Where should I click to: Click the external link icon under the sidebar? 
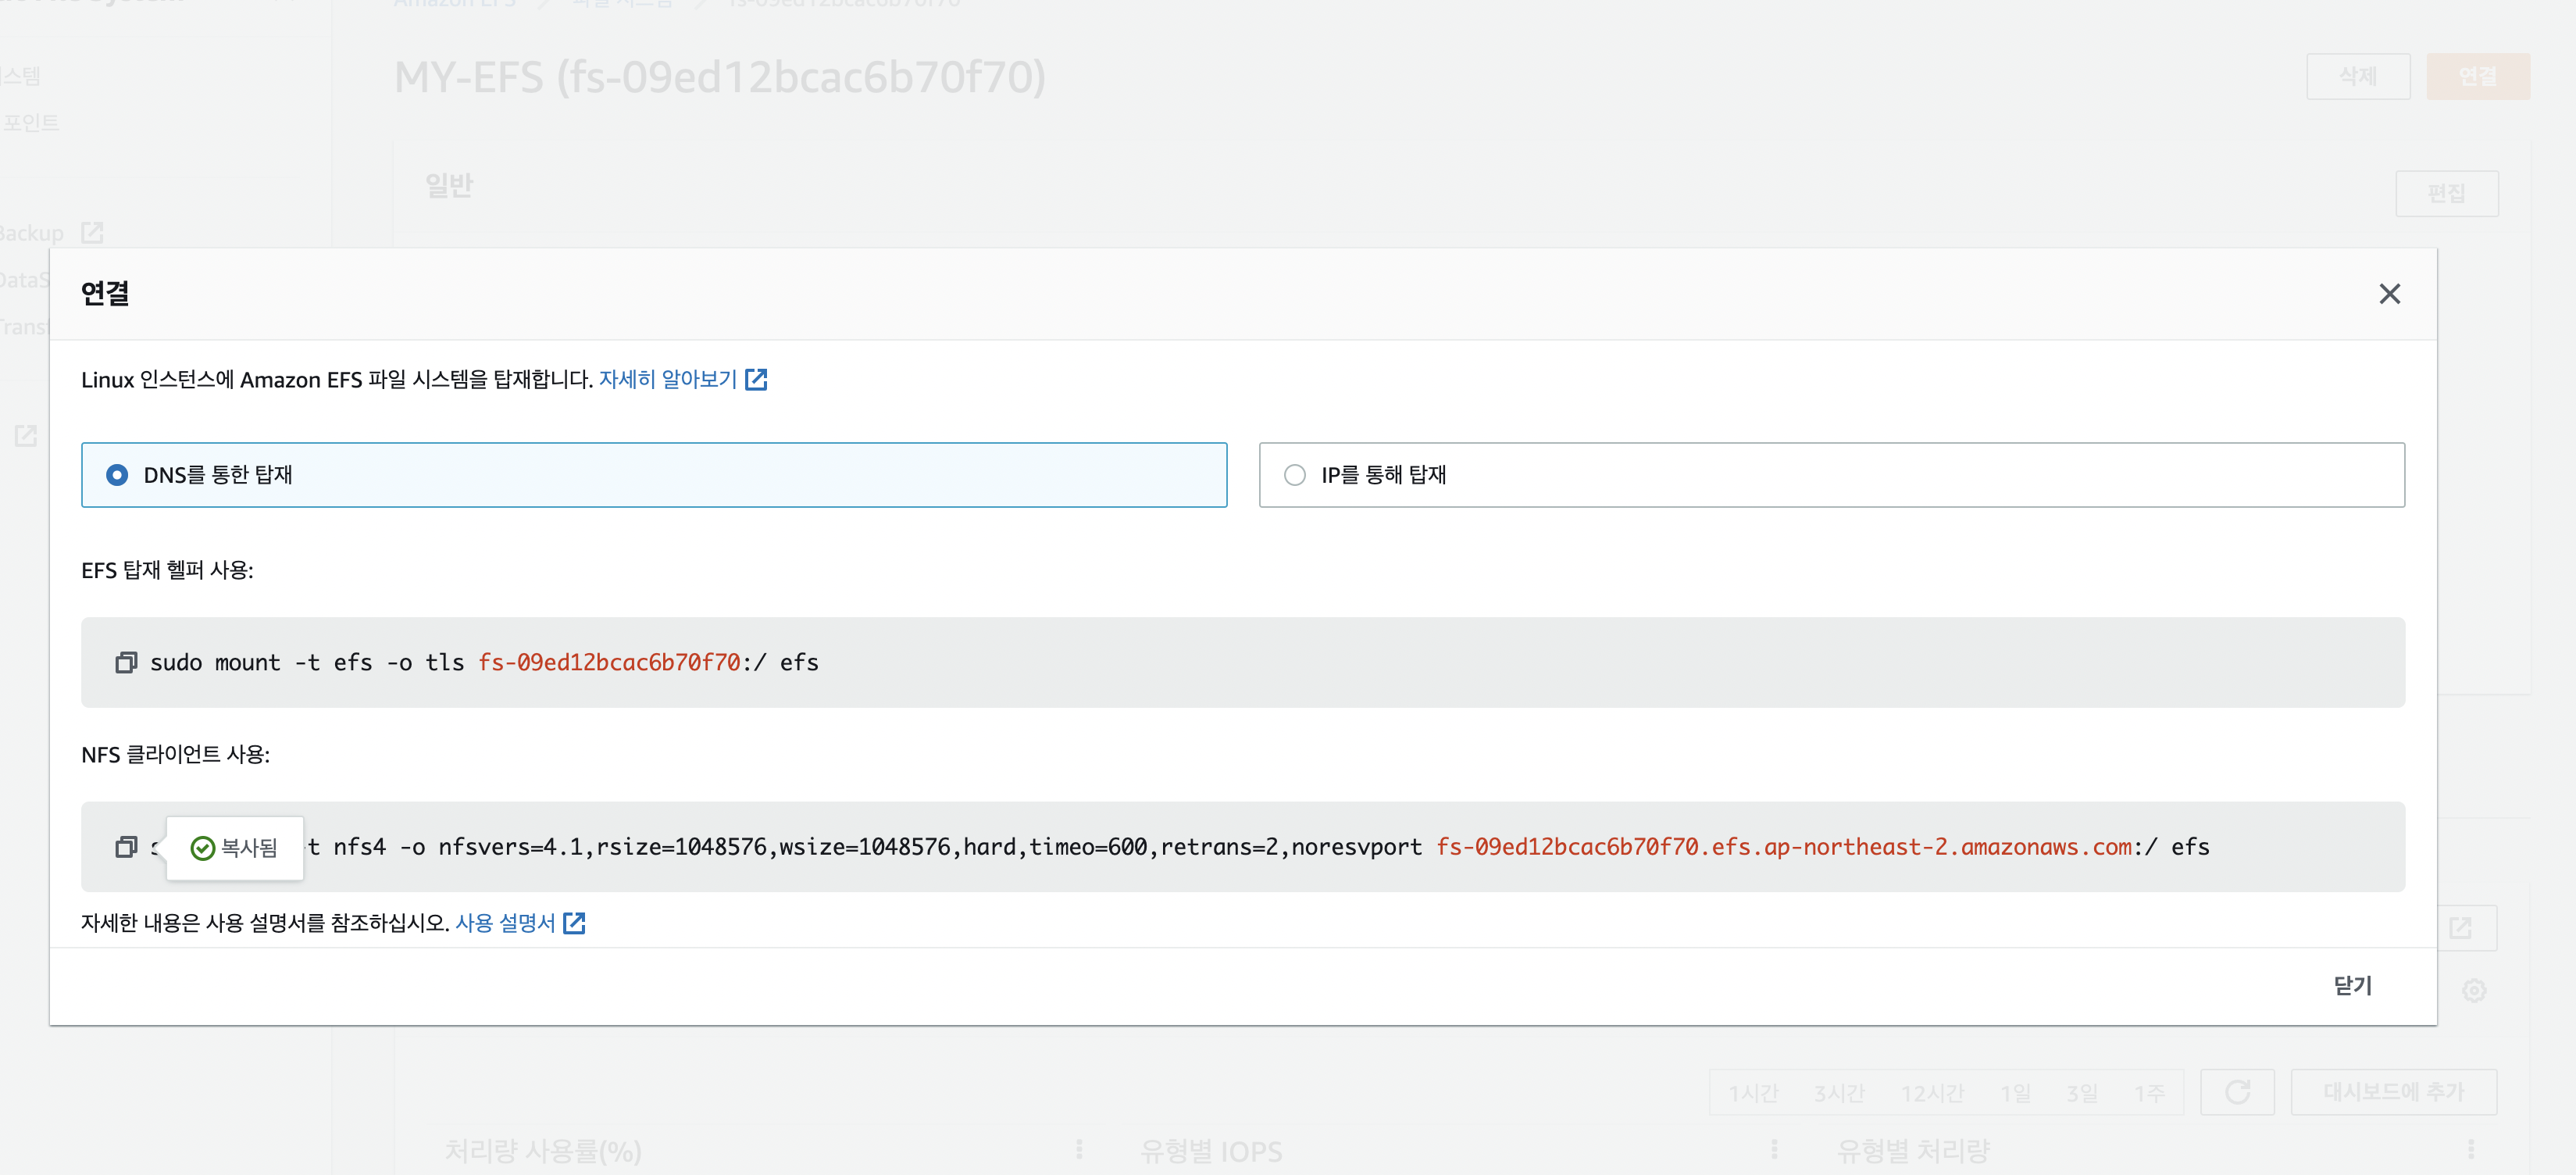[x=25, y=436]
